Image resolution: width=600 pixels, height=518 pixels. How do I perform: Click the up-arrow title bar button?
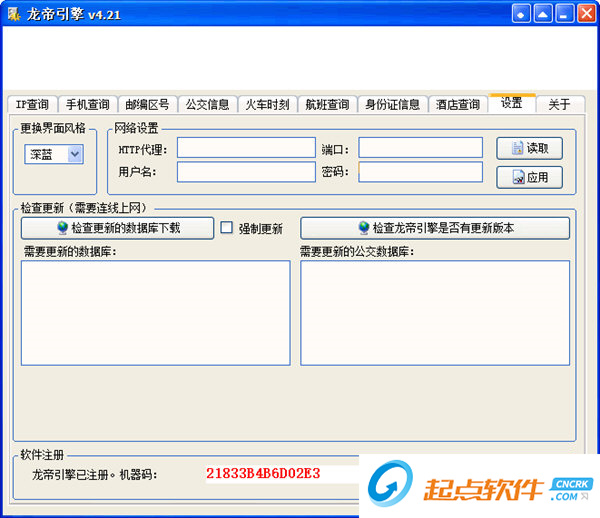click(543, 14)
